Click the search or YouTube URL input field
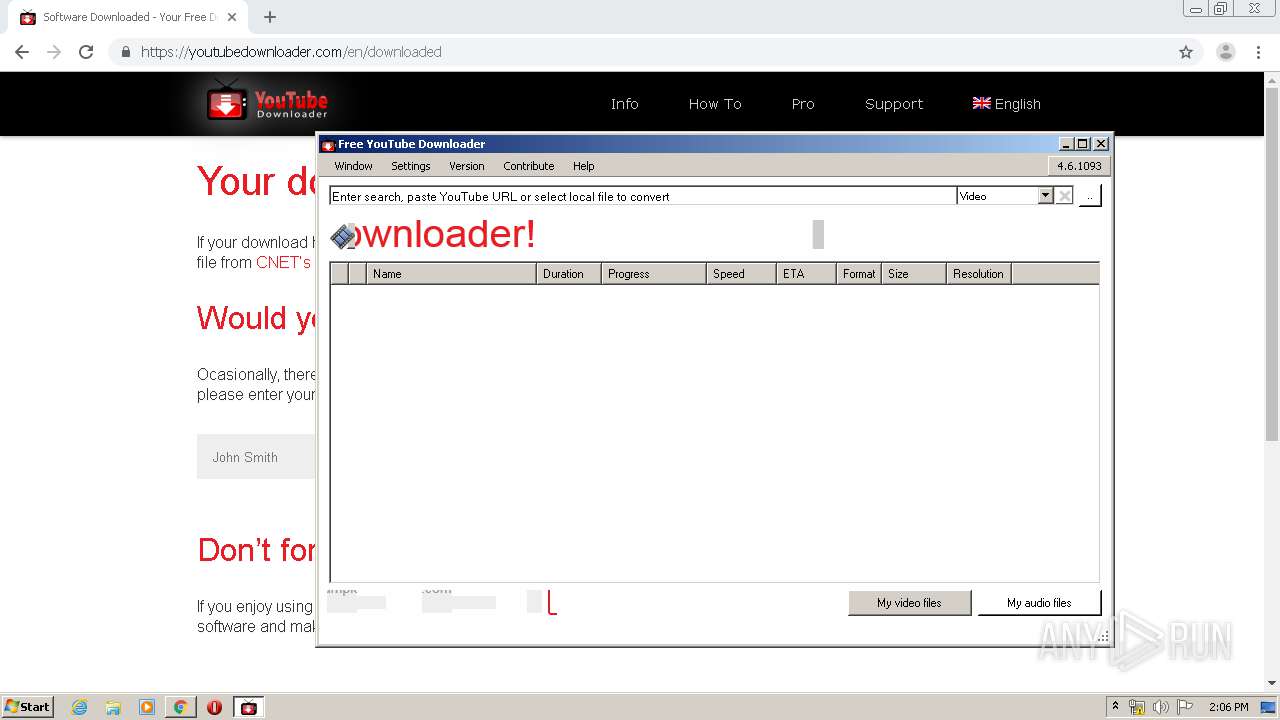Viewport: 1280px width, 720px height. 642,196
